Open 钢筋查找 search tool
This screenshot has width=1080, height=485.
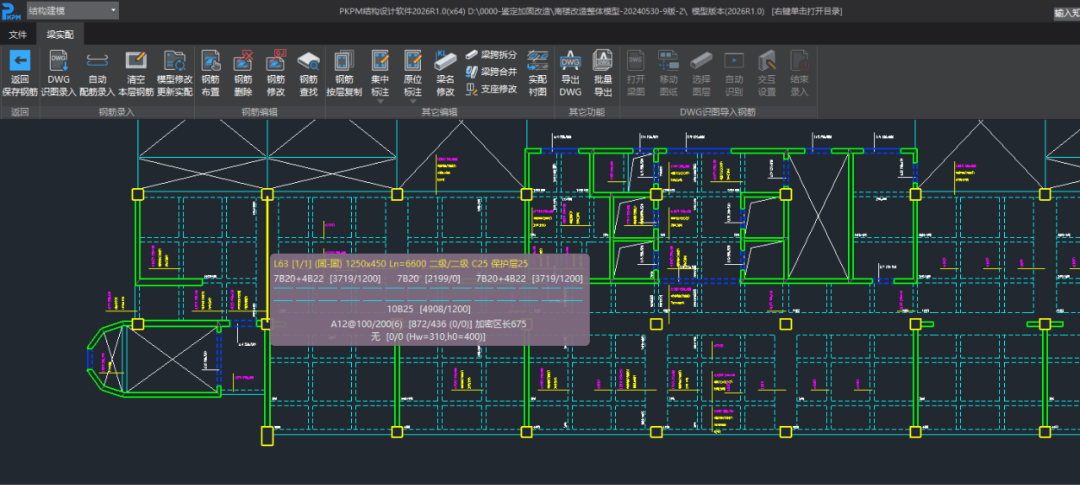click(308, 61)
